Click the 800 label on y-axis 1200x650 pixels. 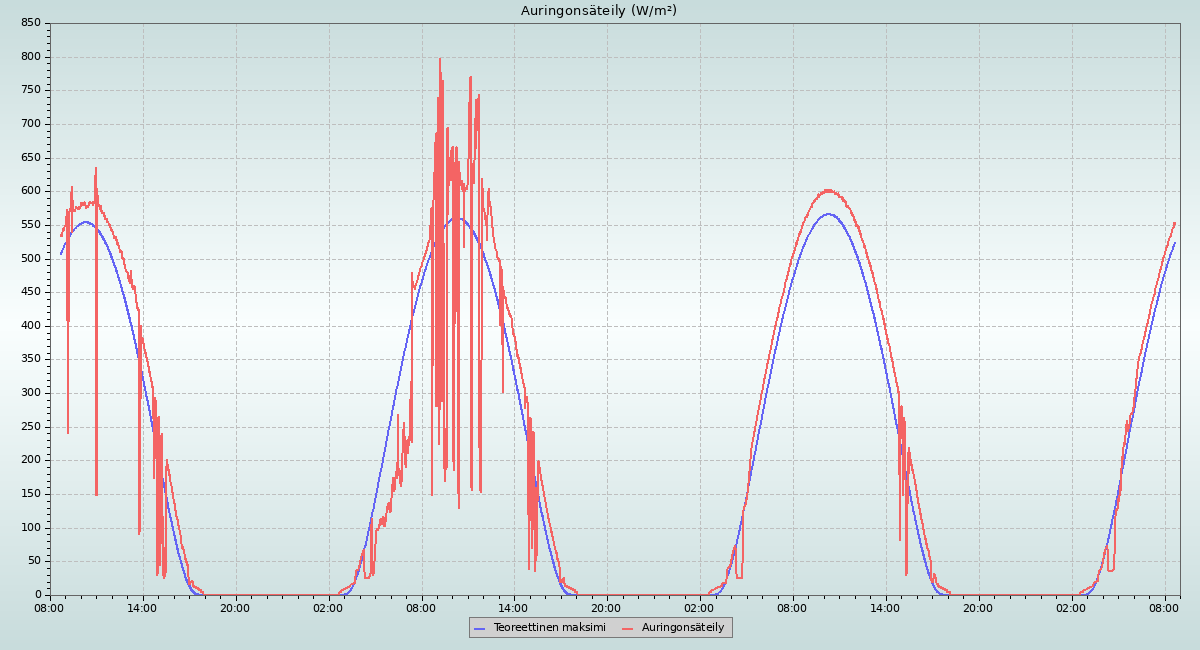31,57
